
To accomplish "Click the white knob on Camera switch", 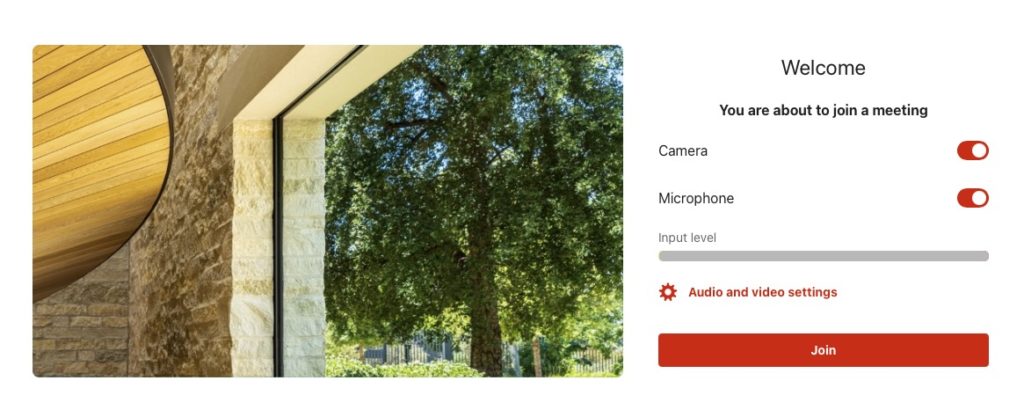I will (x=979, y=151).
